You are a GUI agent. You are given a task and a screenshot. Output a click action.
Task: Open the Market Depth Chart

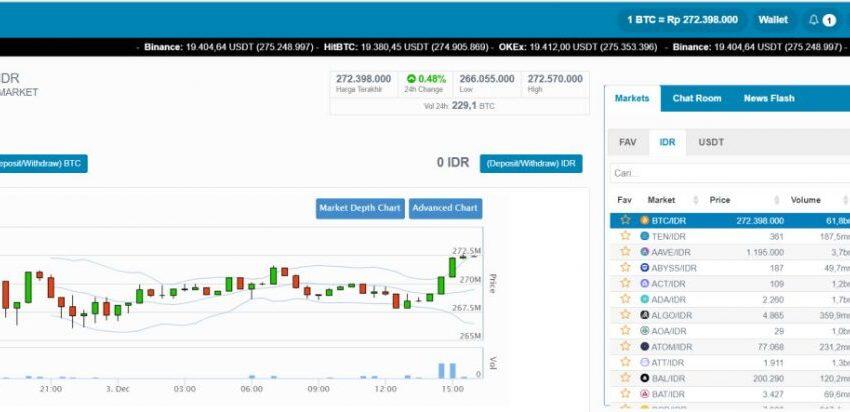tap(360, 208)
